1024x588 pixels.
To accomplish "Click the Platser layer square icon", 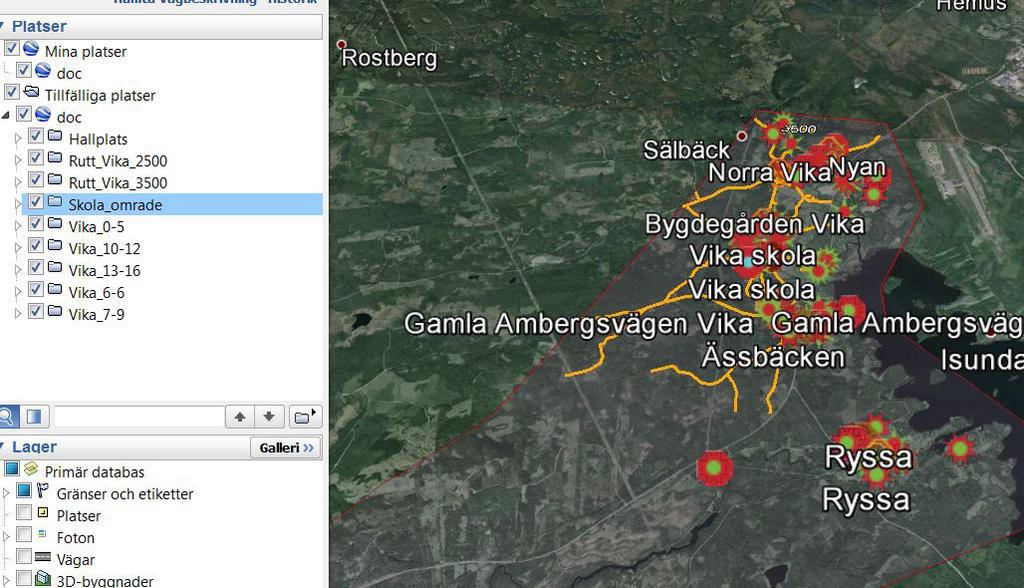I will point(42,512).
